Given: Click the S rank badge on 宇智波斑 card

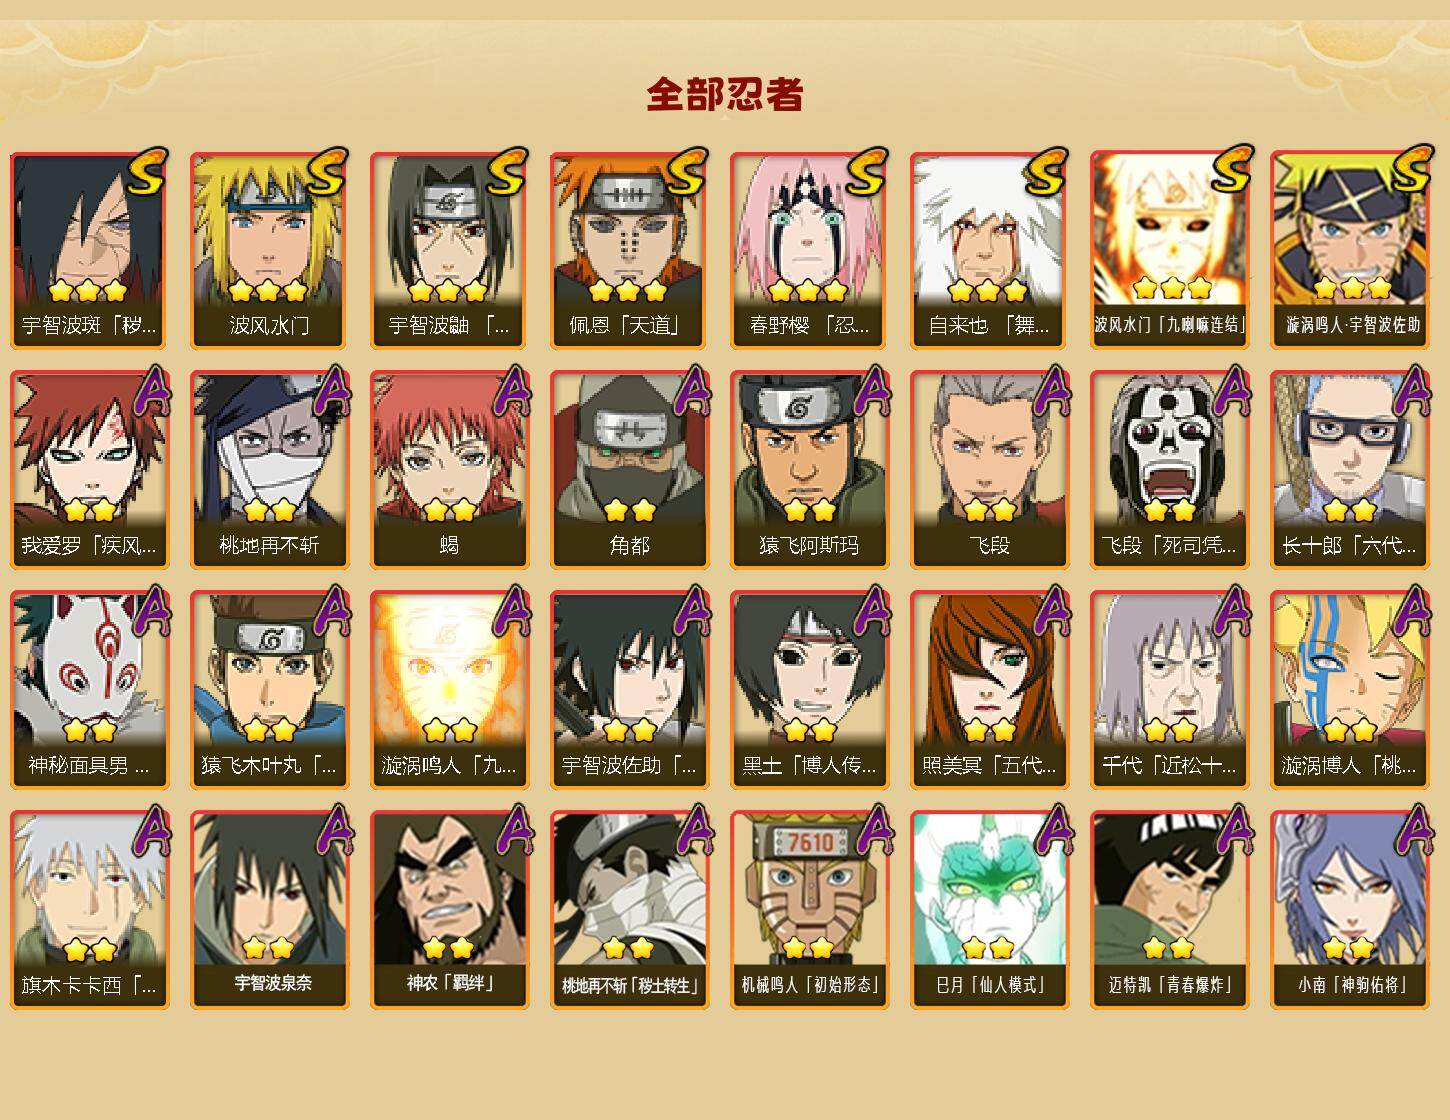Looking at the screenshot, I should (147, 172).
